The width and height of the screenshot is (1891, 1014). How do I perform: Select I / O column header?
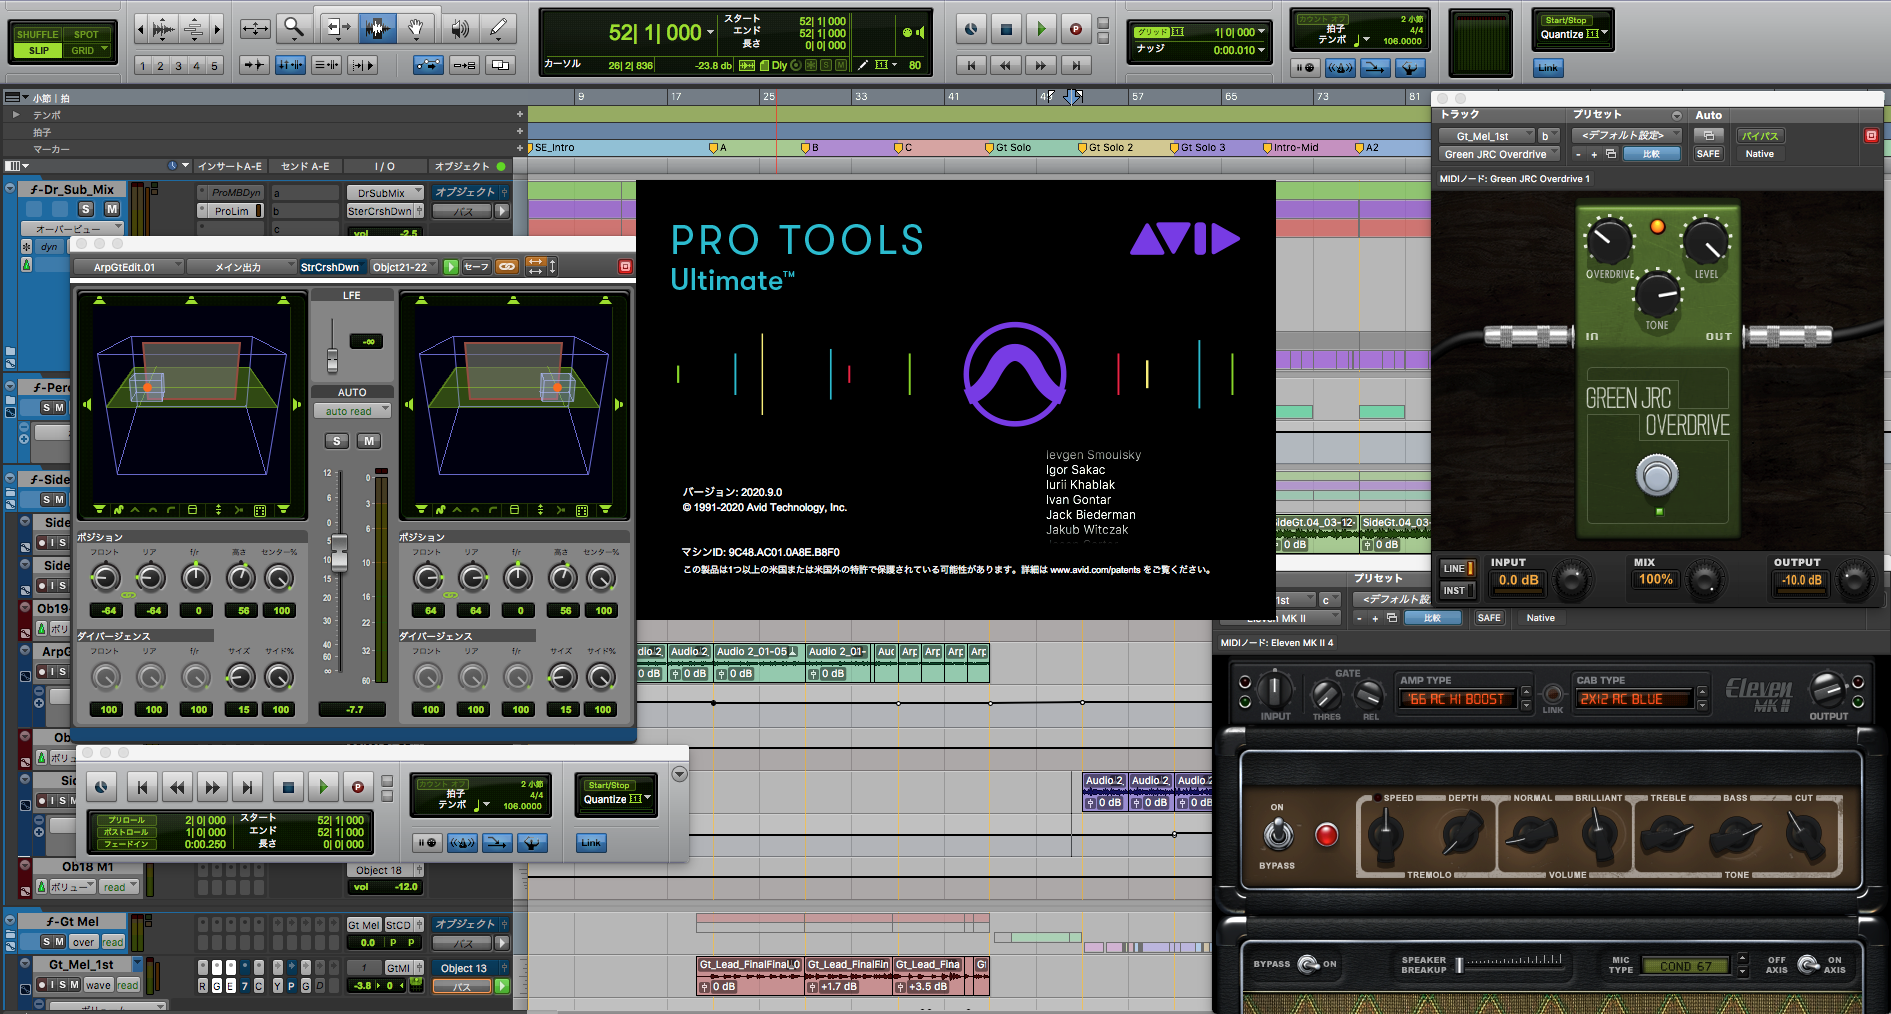coord(385,166)
